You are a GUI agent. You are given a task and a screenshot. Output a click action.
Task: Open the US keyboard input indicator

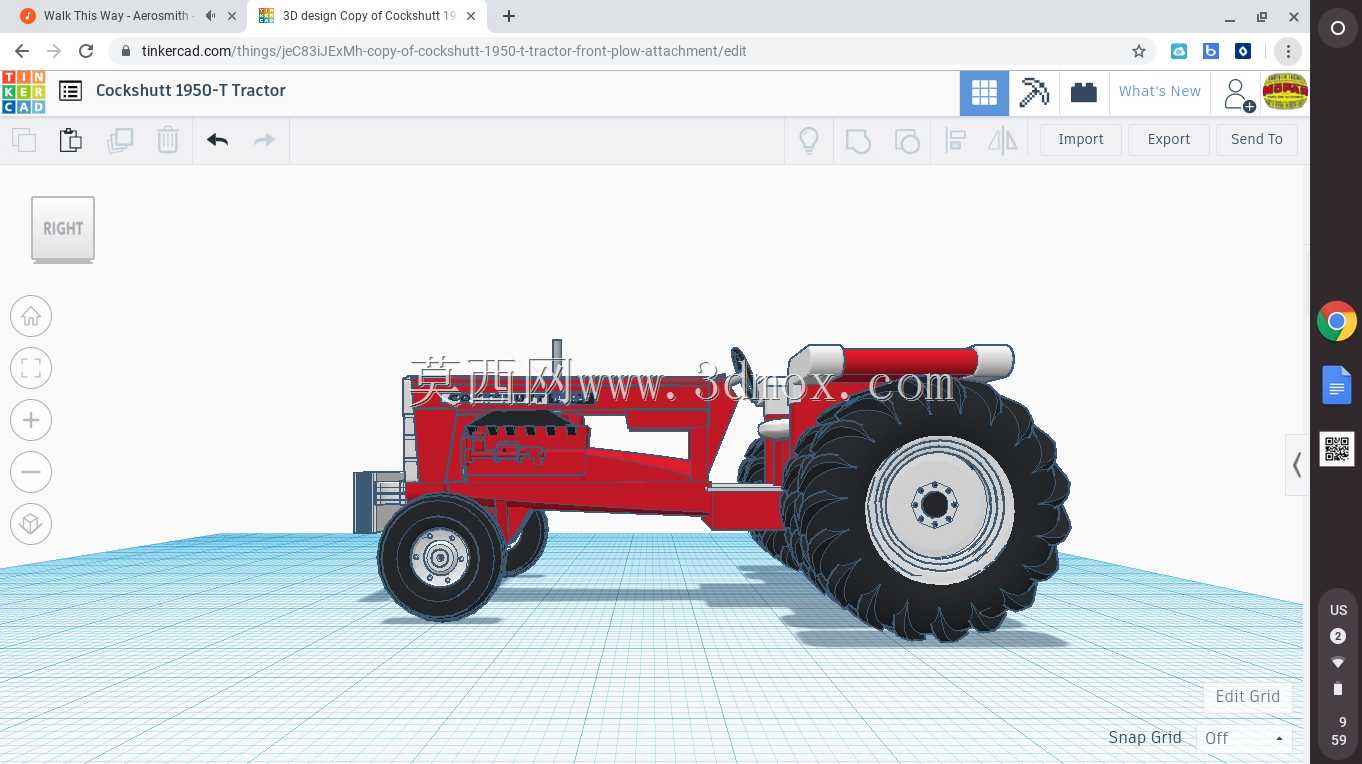(x=1338, y=610)
